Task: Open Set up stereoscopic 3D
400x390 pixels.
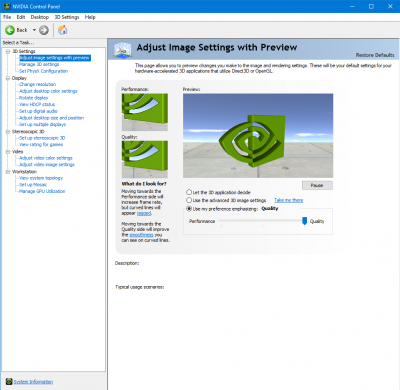Action: click(x=42, y=138)
